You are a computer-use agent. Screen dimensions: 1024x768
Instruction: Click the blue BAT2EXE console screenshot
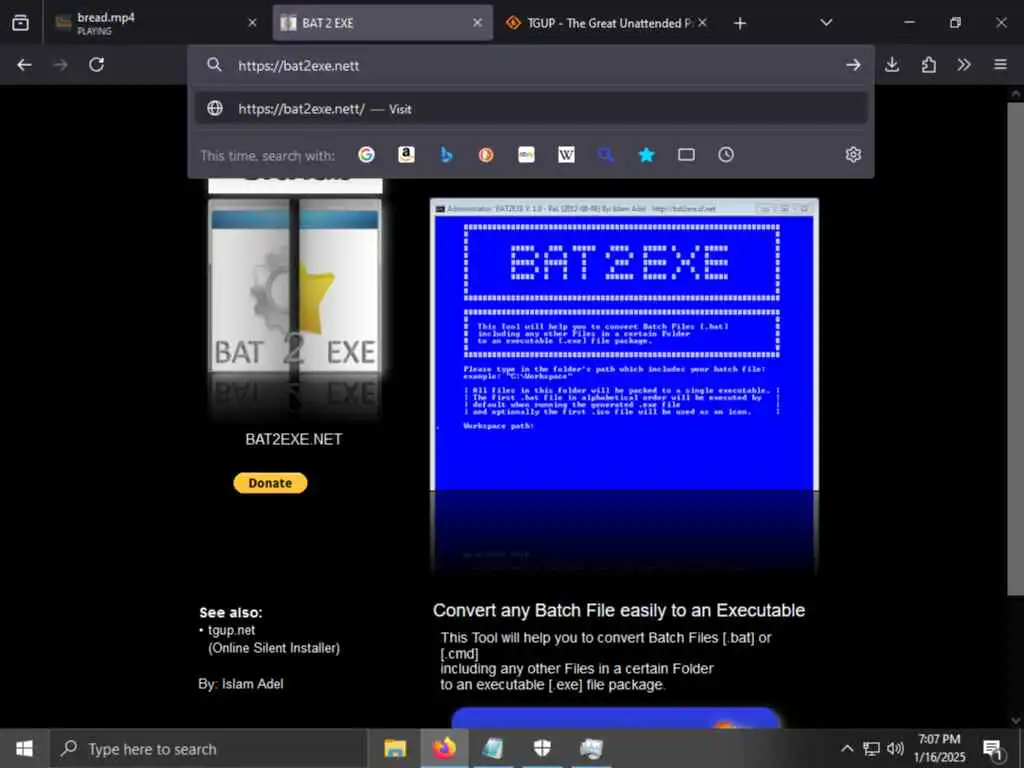pos(624,344)
